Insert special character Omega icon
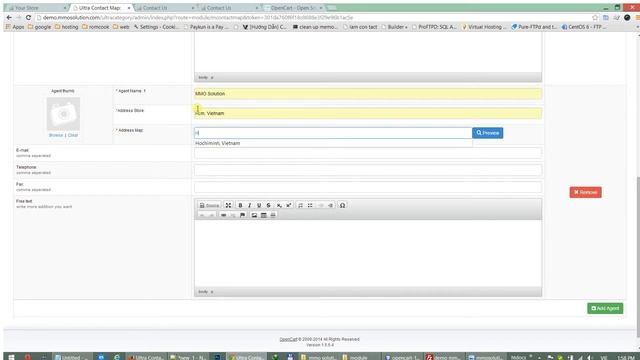This screenshot has height=360, width=640. pyautogui.click(x=342, y=205)
